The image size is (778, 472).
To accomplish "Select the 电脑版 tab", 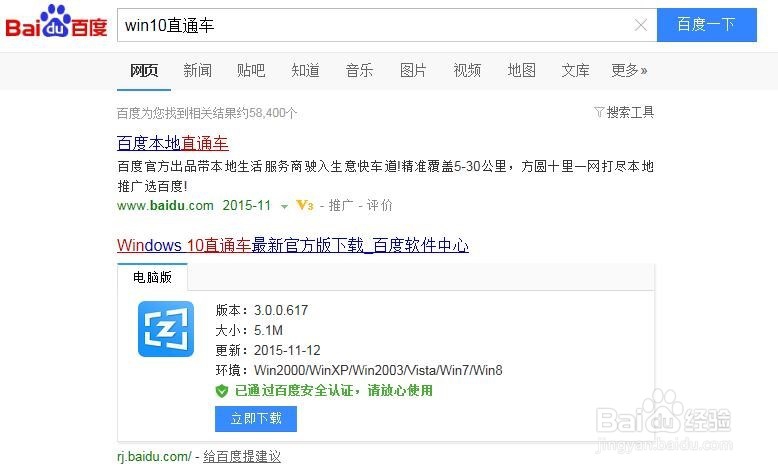I will (x=152, y=277).
